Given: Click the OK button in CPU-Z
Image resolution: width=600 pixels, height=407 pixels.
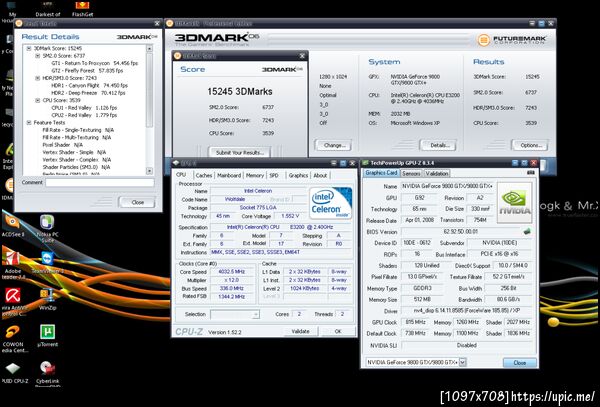Looking at the screenshot, I should 338,331.
